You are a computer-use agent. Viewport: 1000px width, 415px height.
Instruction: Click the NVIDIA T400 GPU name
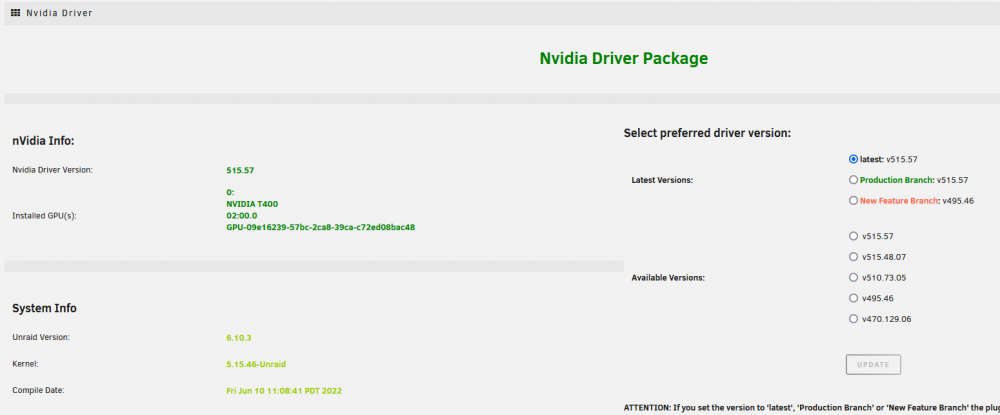coord(252,204)
